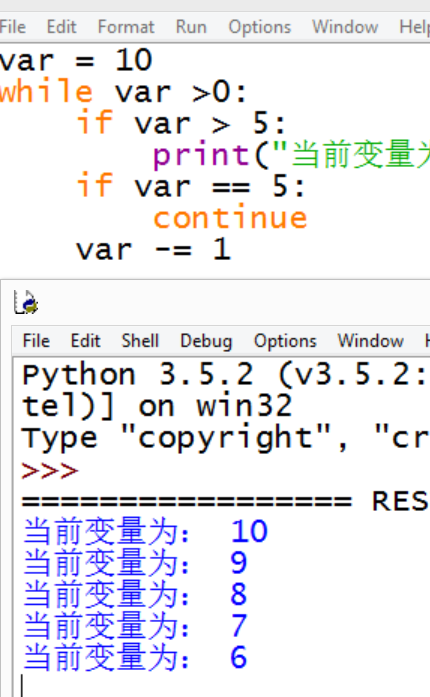Click the print statement in the editor
This screenshot has height=697, width=430.
pyautogui.click(x=291, y=155)
